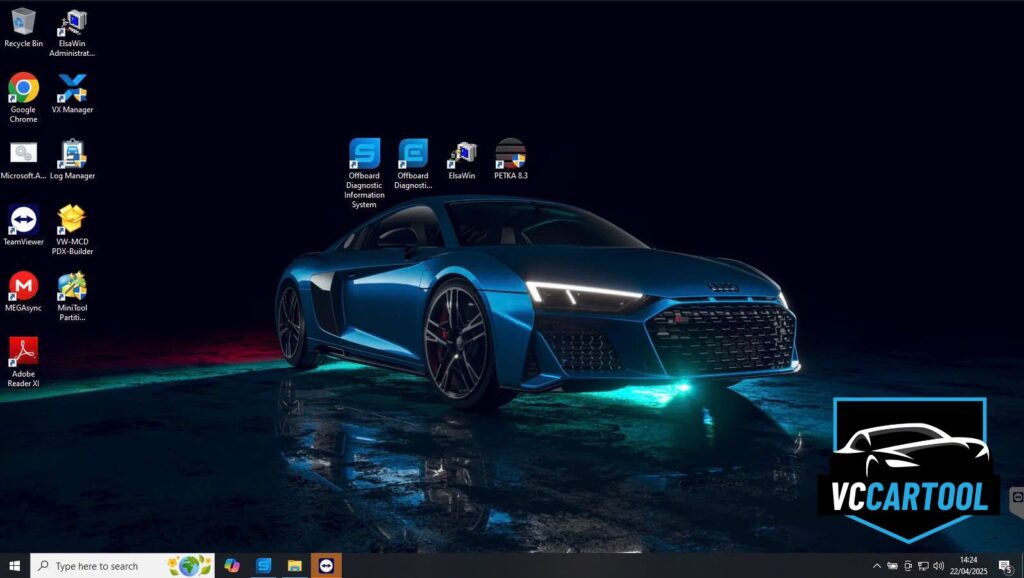The height and width of the screenshot is (578, 1024).
Task: Click TeamViewer in the taskbar
Action: (326, 566)
